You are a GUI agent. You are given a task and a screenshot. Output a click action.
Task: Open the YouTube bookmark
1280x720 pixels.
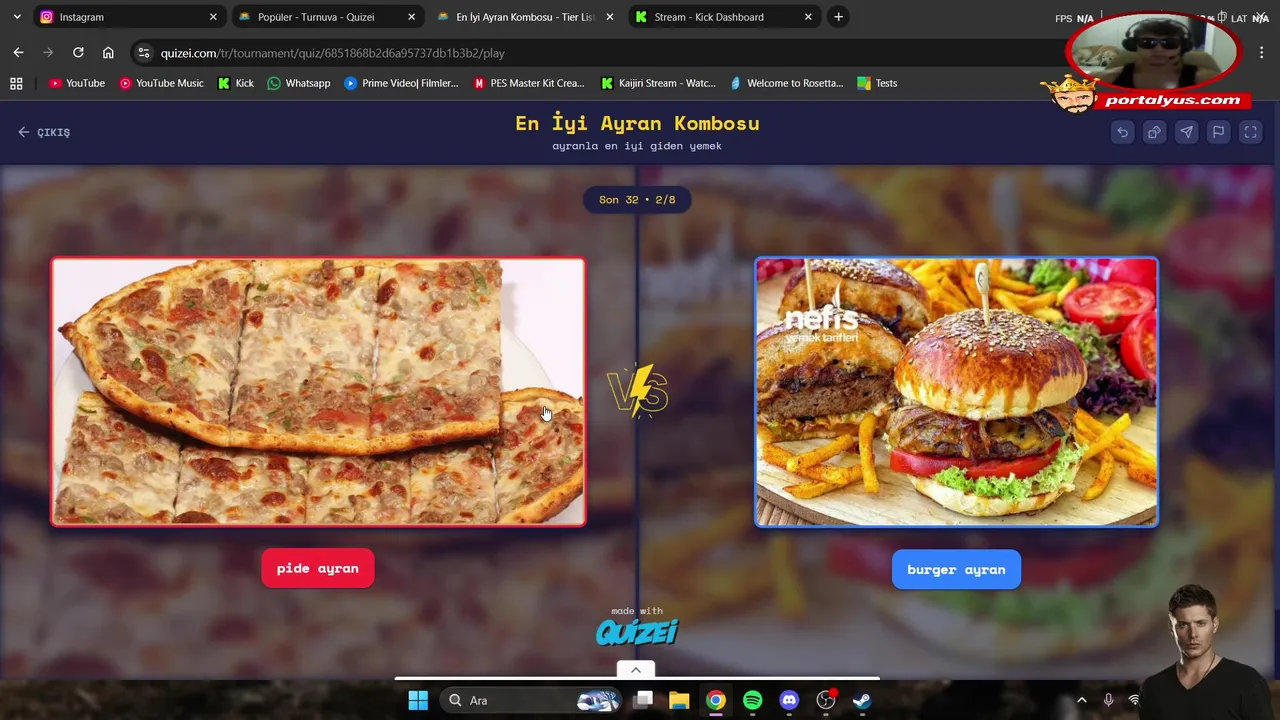77,83
